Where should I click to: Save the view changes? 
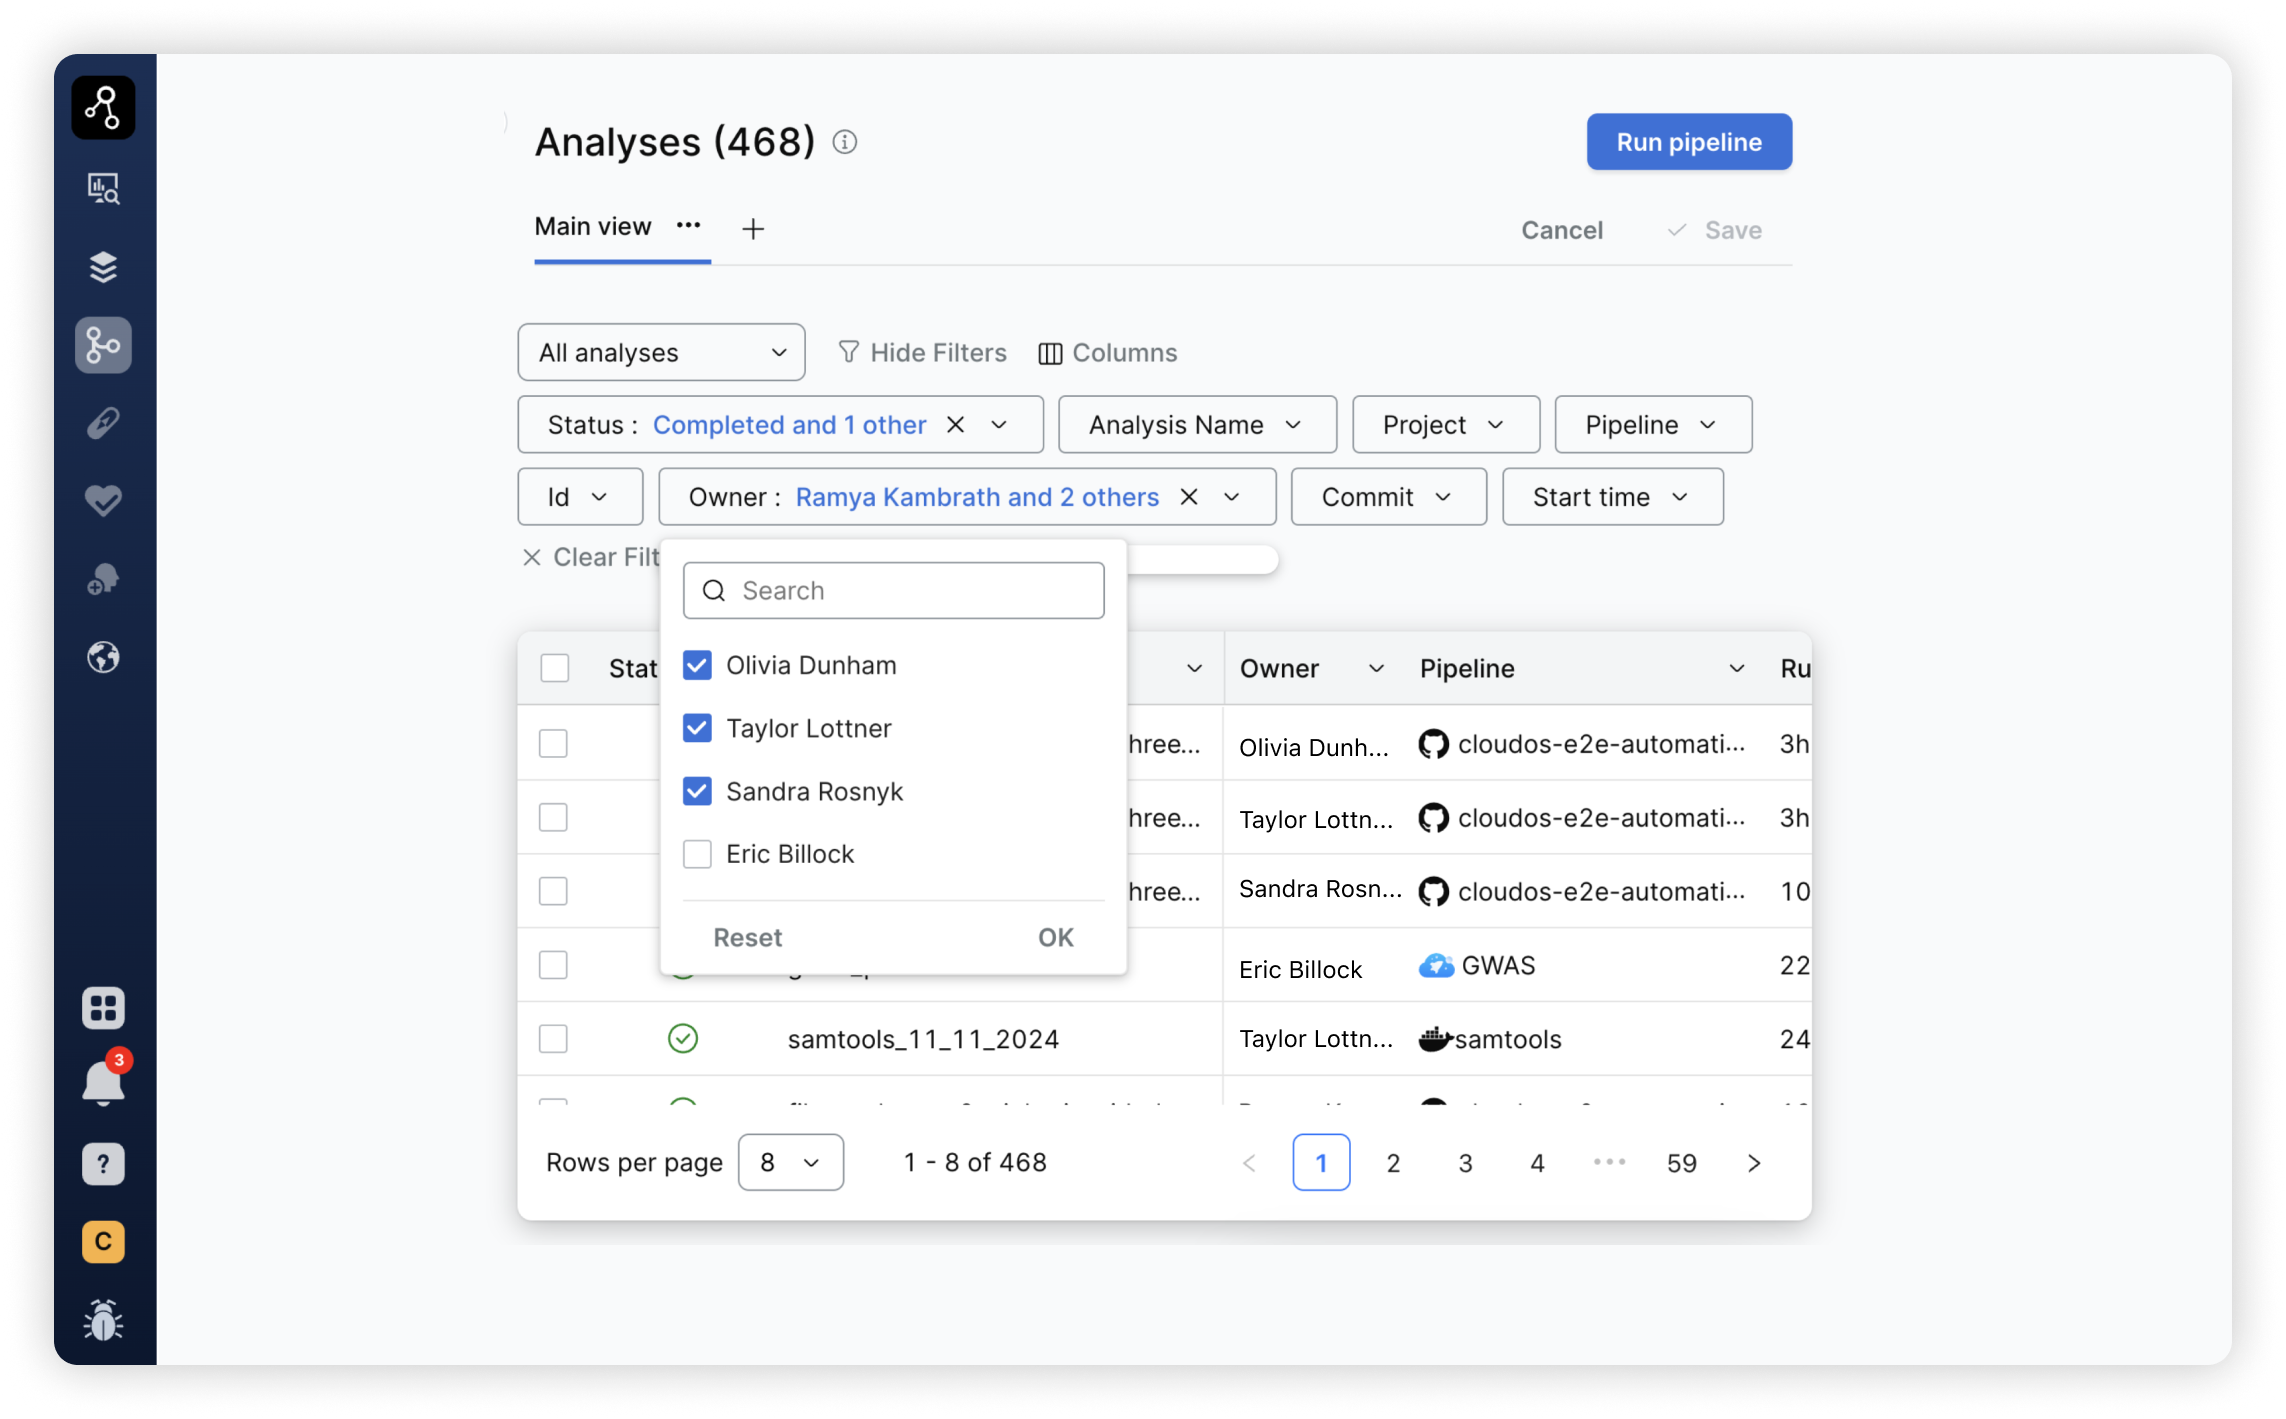click(x=1714, y=230)
